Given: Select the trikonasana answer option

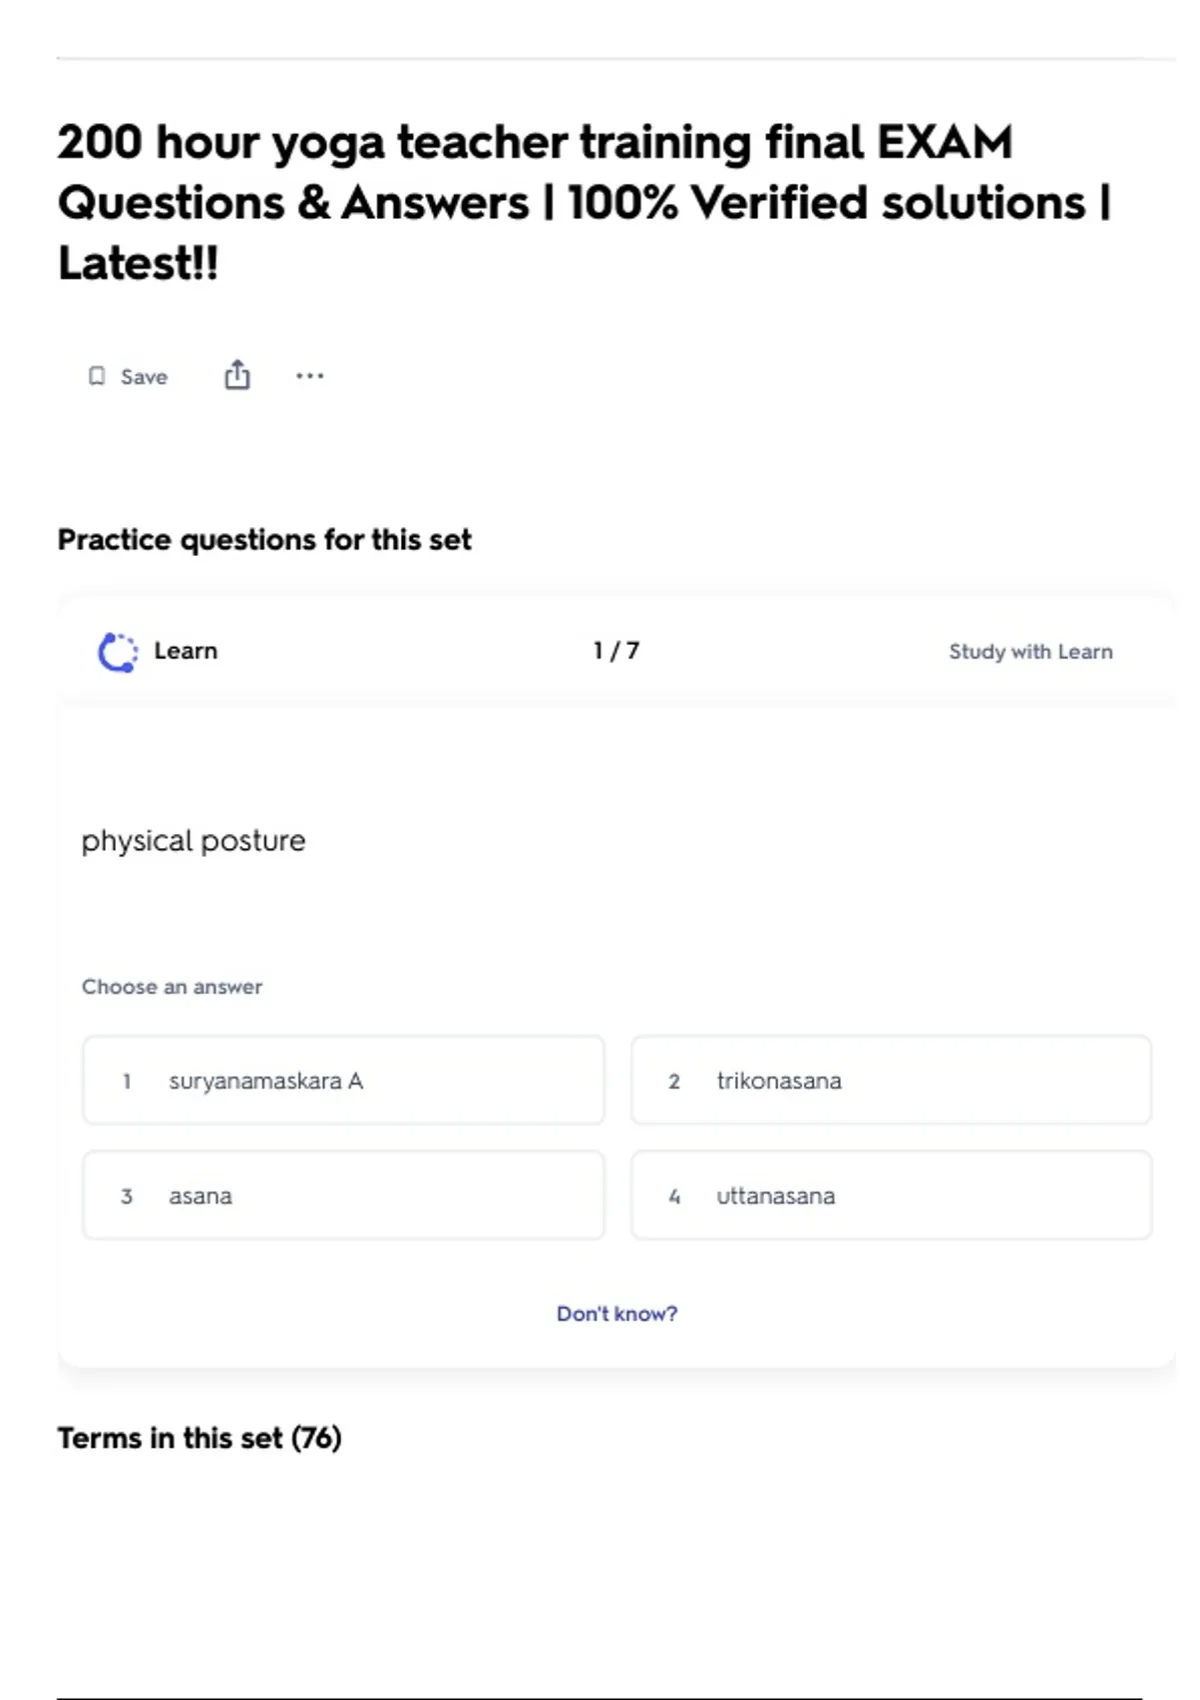Looking at the screenshot, I should [890, 1081].
